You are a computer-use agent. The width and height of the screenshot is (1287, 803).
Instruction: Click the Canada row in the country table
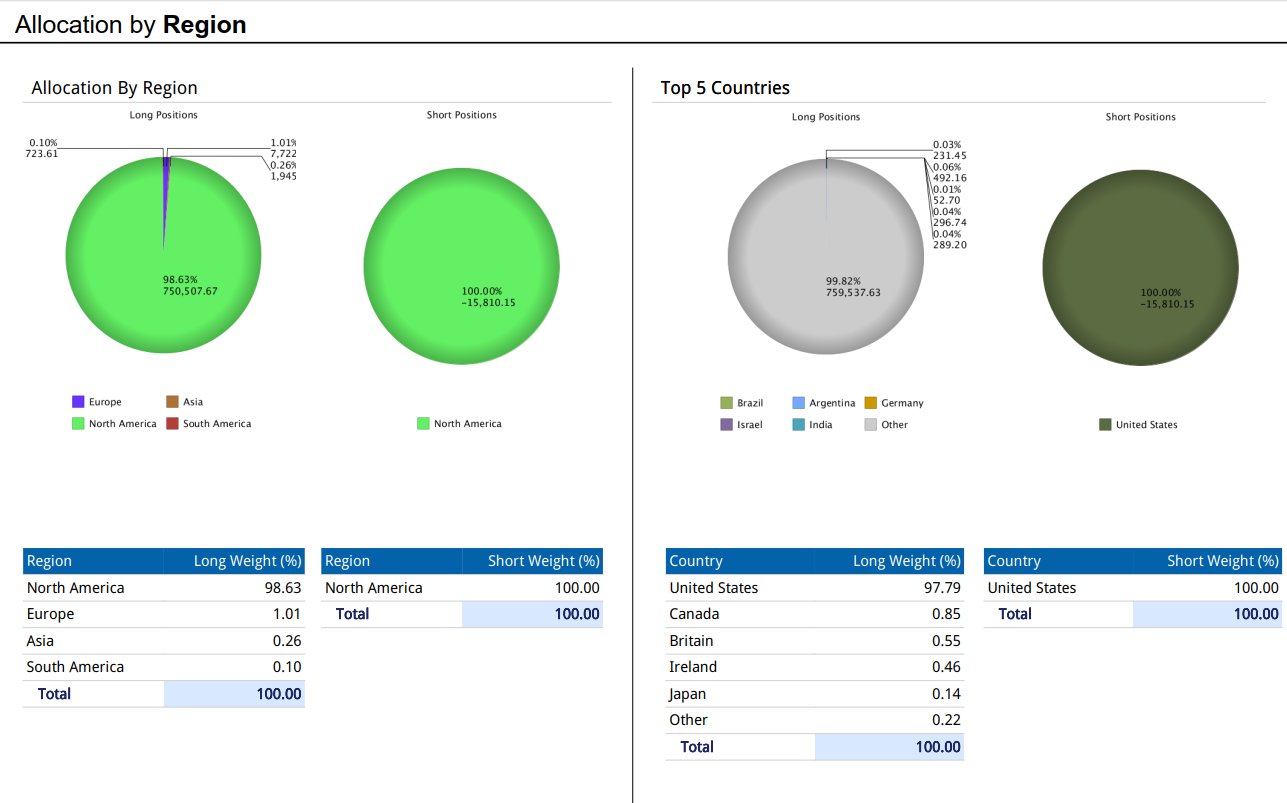tap(814, 614)
